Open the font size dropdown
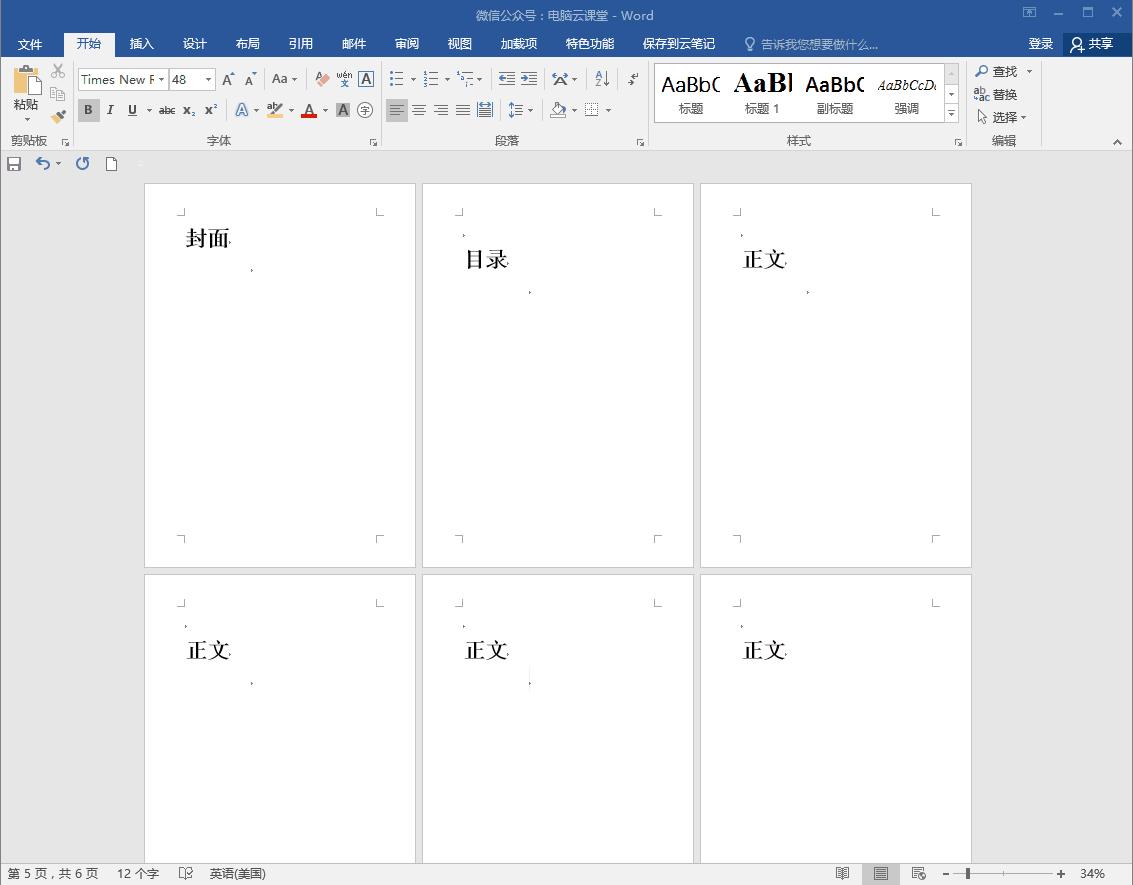The width and height of the screenshot is (1133, 885). (x=208, y=80)
